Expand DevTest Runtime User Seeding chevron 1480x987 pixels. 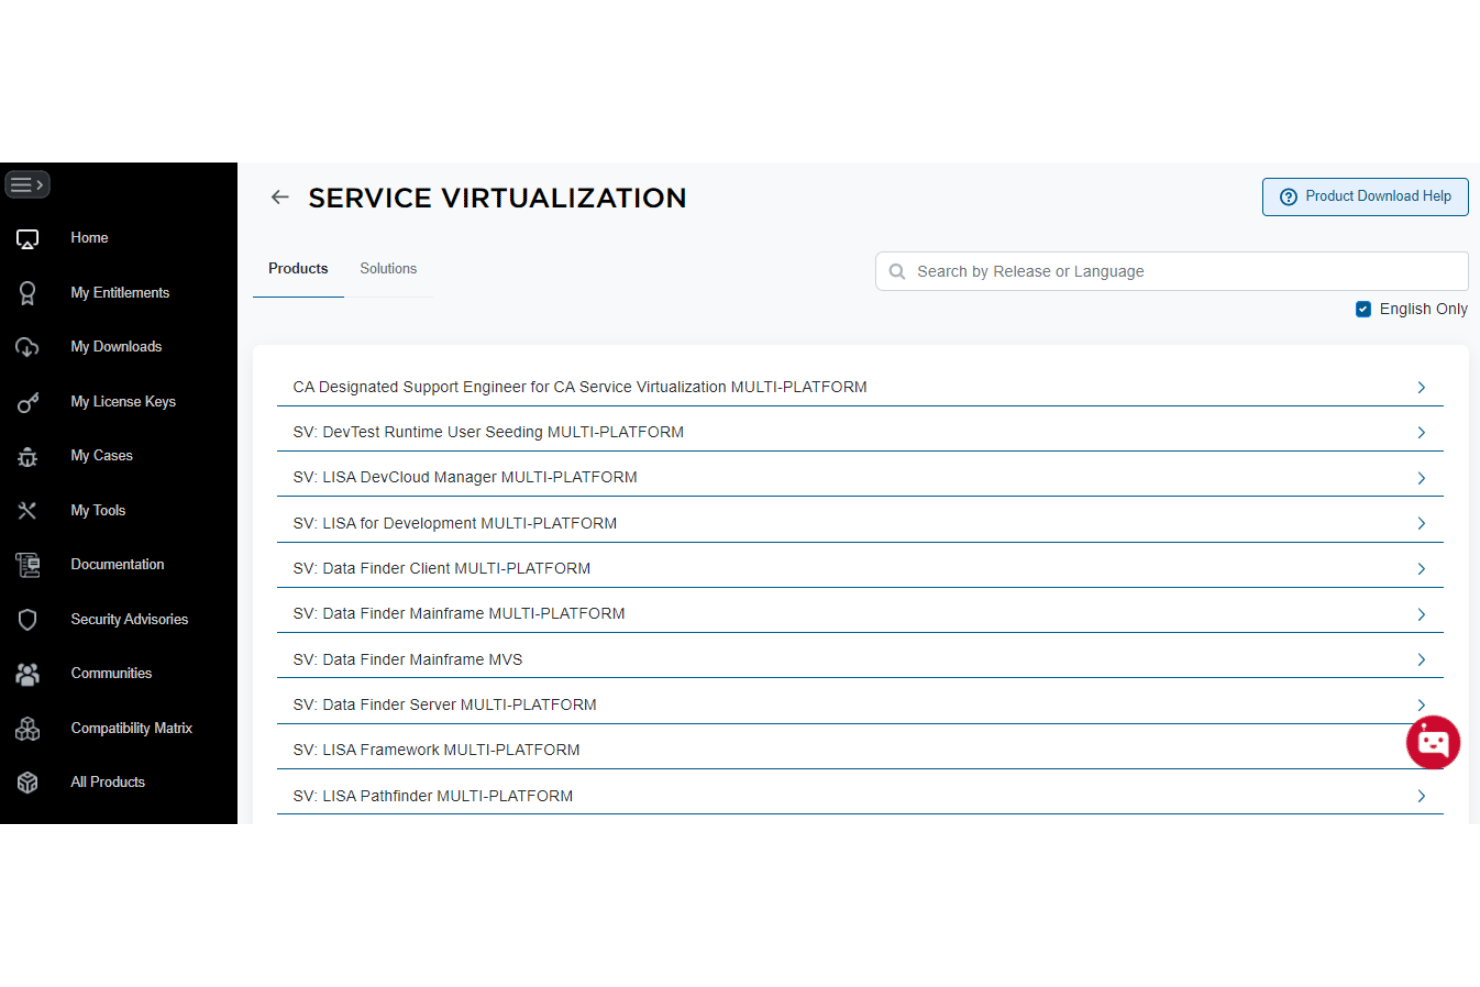(1421, 432)
